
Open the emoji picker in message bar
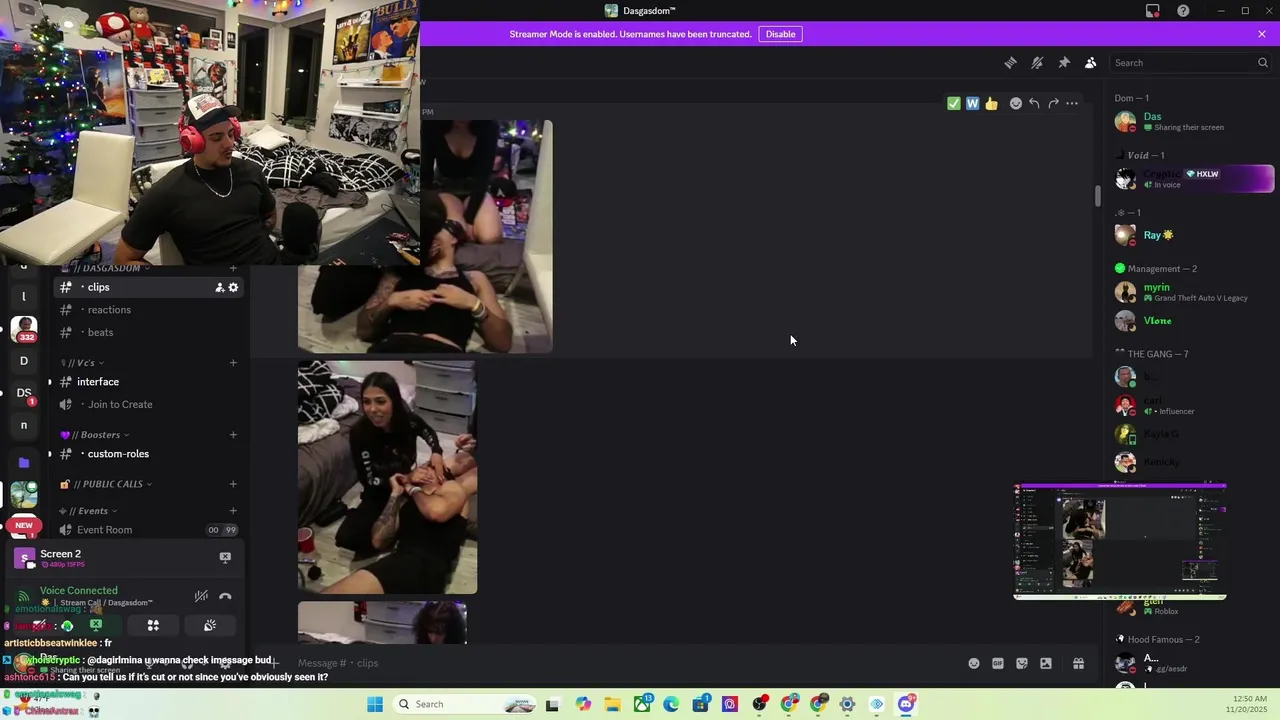(974, 663)
